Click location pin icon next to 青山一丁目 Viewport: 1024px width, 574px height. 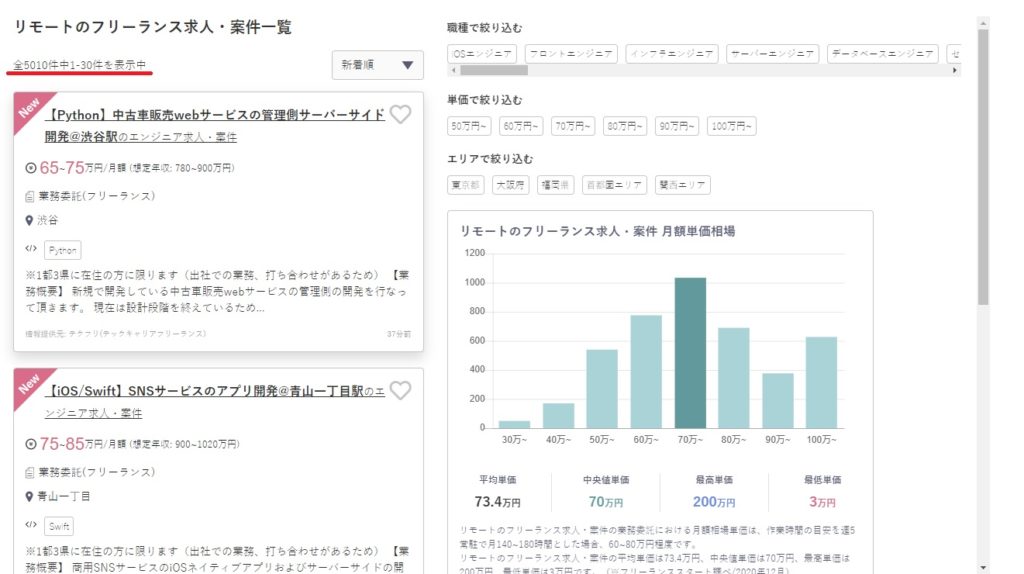click(30, 496)
